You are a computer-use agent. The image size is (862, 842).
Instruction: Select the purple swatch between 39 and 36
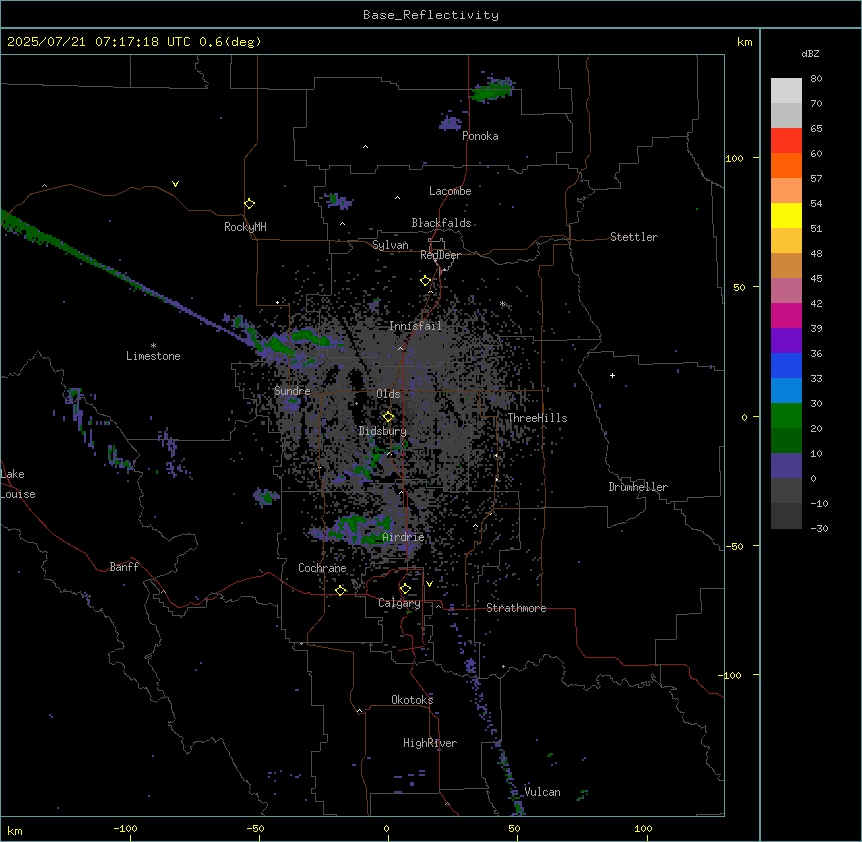coord(786,341)
